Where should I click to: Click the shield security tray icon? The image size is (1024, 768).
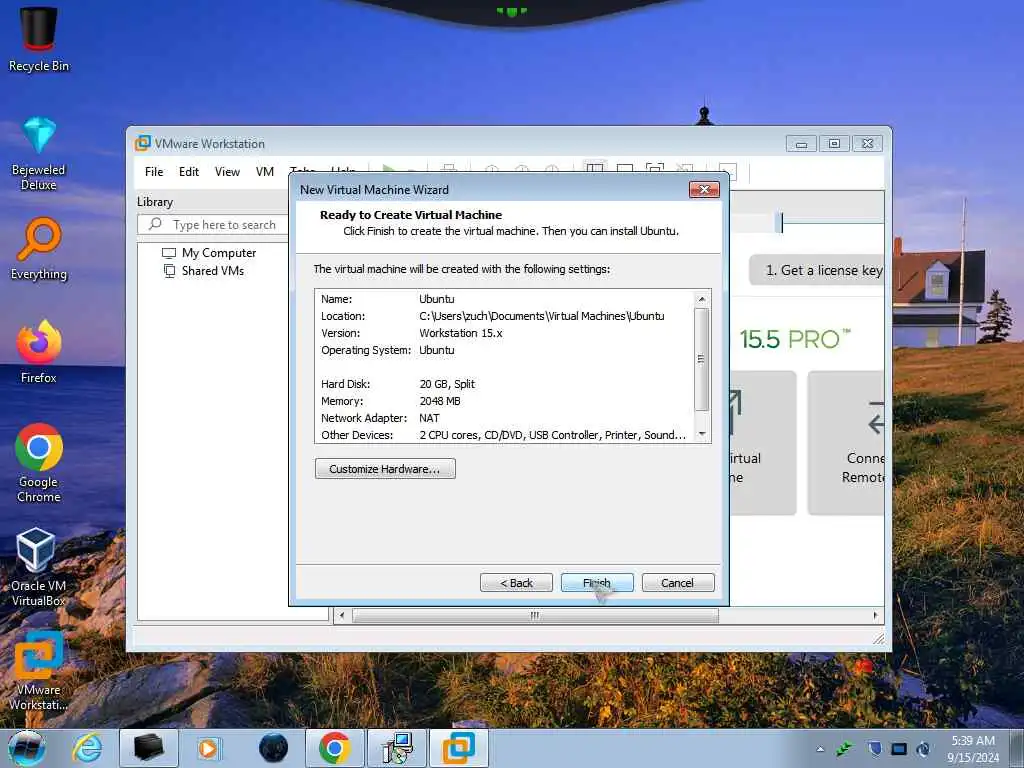874,749
